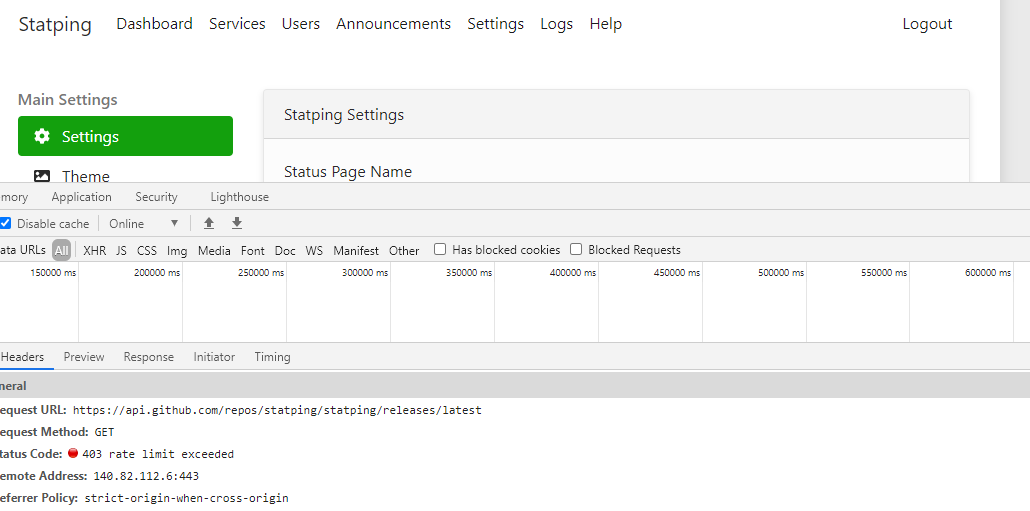Click the export HAR download arrow icon
1030x511 pixels.
(237, 223)
